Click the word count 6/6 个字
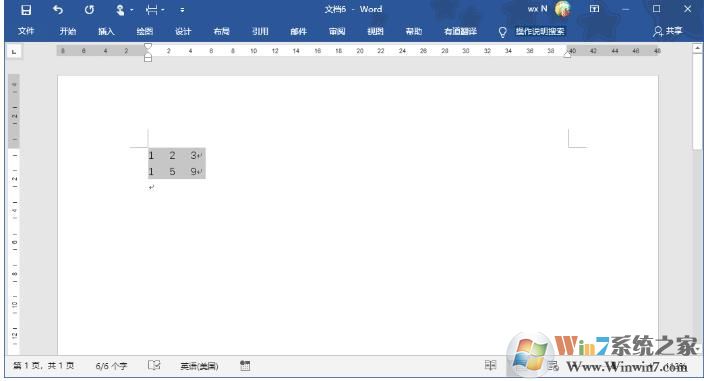This screenshot has width=704, height=381. (111, 366)
